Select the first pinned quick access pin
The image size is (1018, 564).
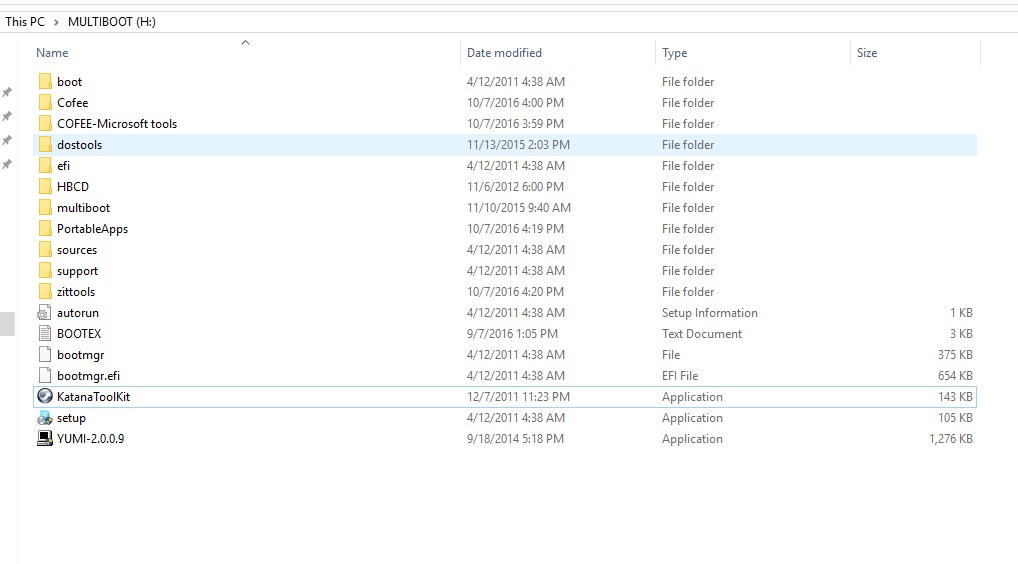[6, 92]
